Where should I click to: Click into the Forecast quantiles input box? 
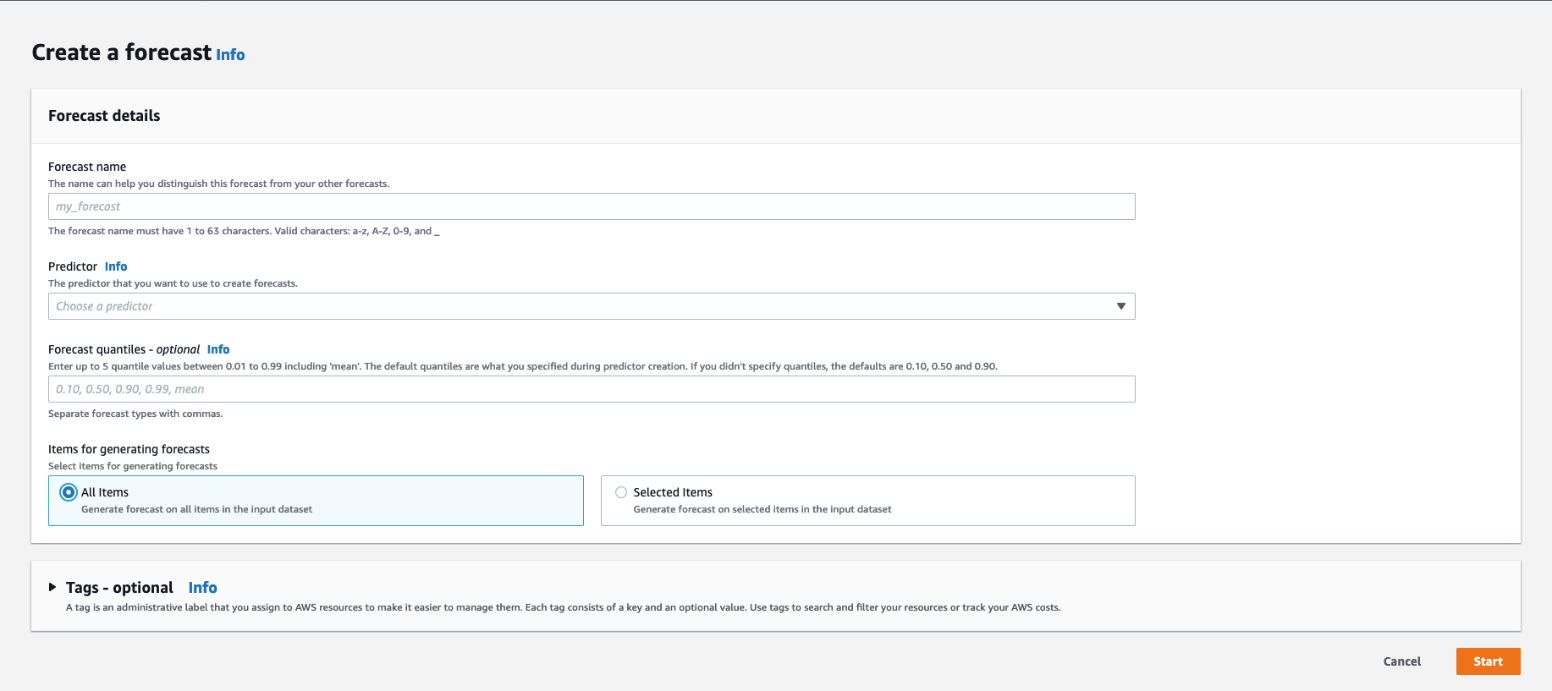[x=591, y=389]
